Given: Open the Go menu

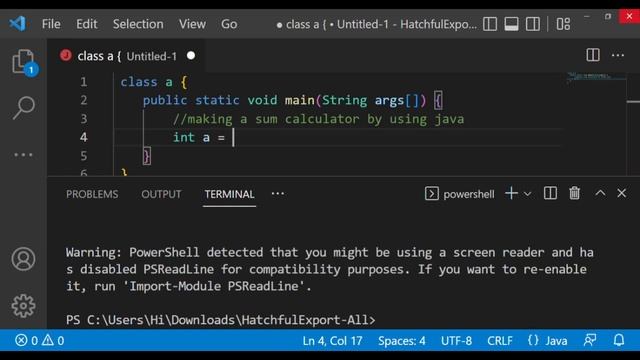Looking at the screenshot, I should coord(229,24).
